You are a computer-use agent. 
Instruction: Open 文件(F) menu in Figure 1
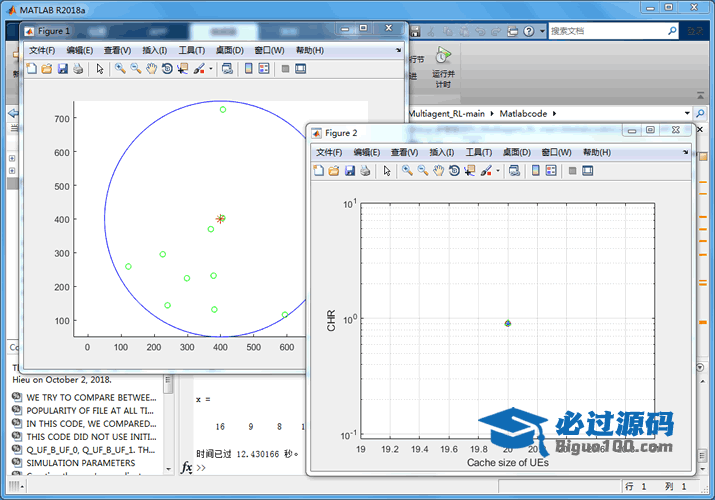pyautogui.click(x=42, y=50)
